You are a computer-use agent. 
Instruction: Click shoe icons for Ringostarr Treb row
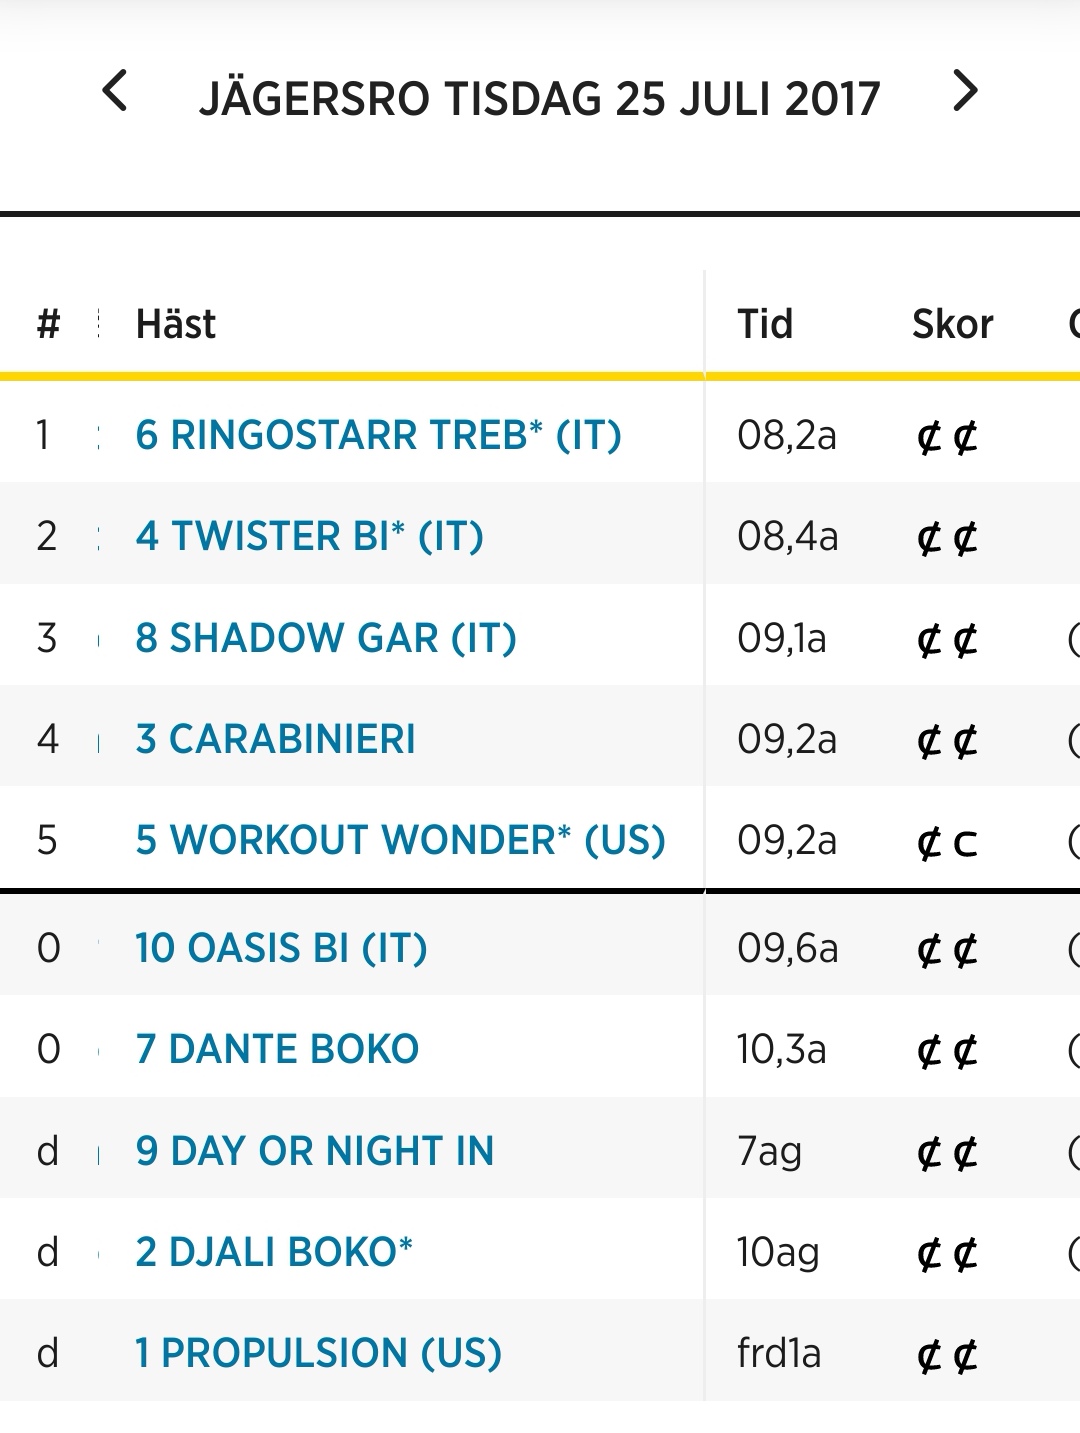point(947,438)
